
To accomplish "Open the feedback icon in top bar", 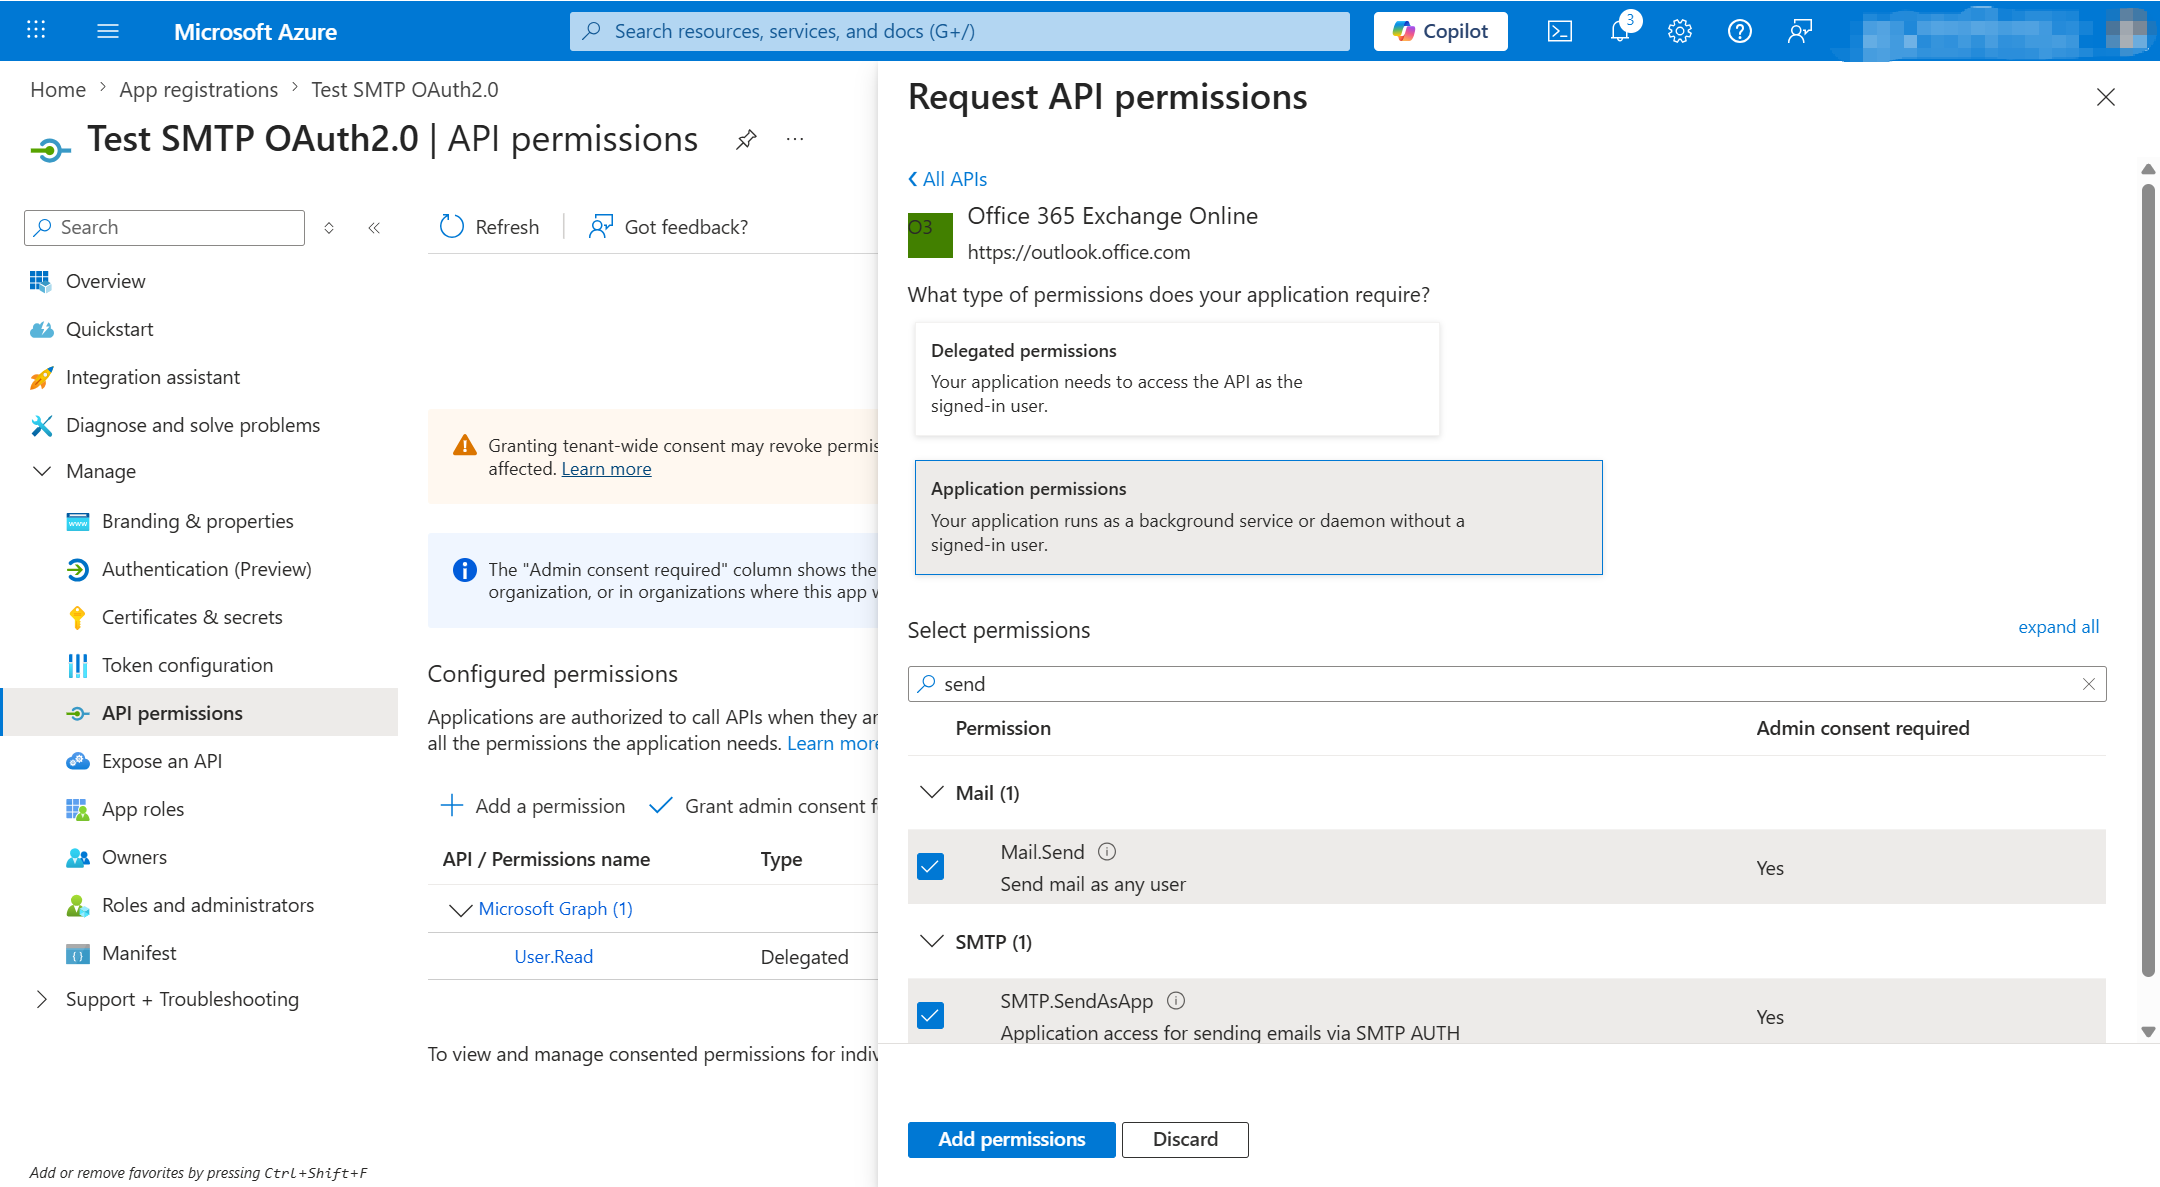I will point(1800,31).
